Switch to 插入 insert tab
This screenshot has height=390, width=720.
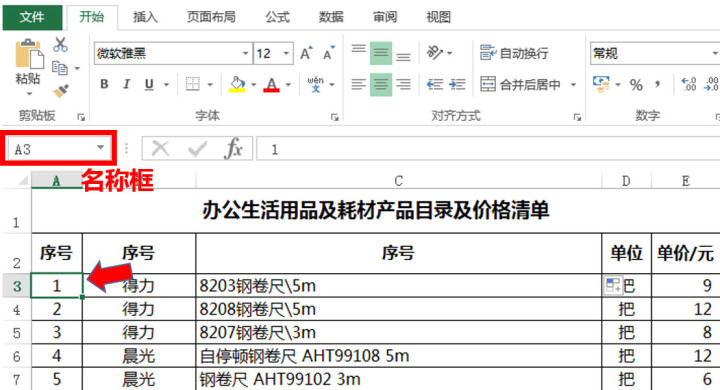tap(146, 17)
